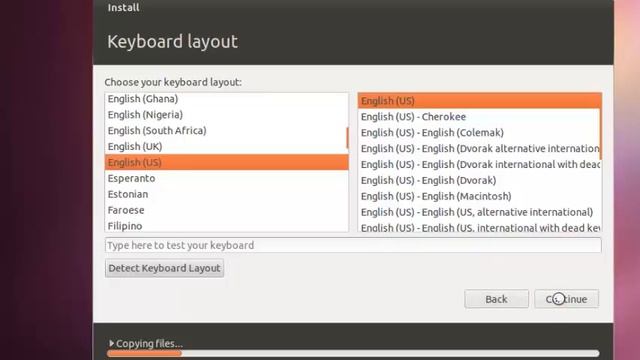Viewport: 640px width, 360px height.
Task: Click Detect Keyboard Layout button
Action: pyautogui.click(x=164, y=268)
